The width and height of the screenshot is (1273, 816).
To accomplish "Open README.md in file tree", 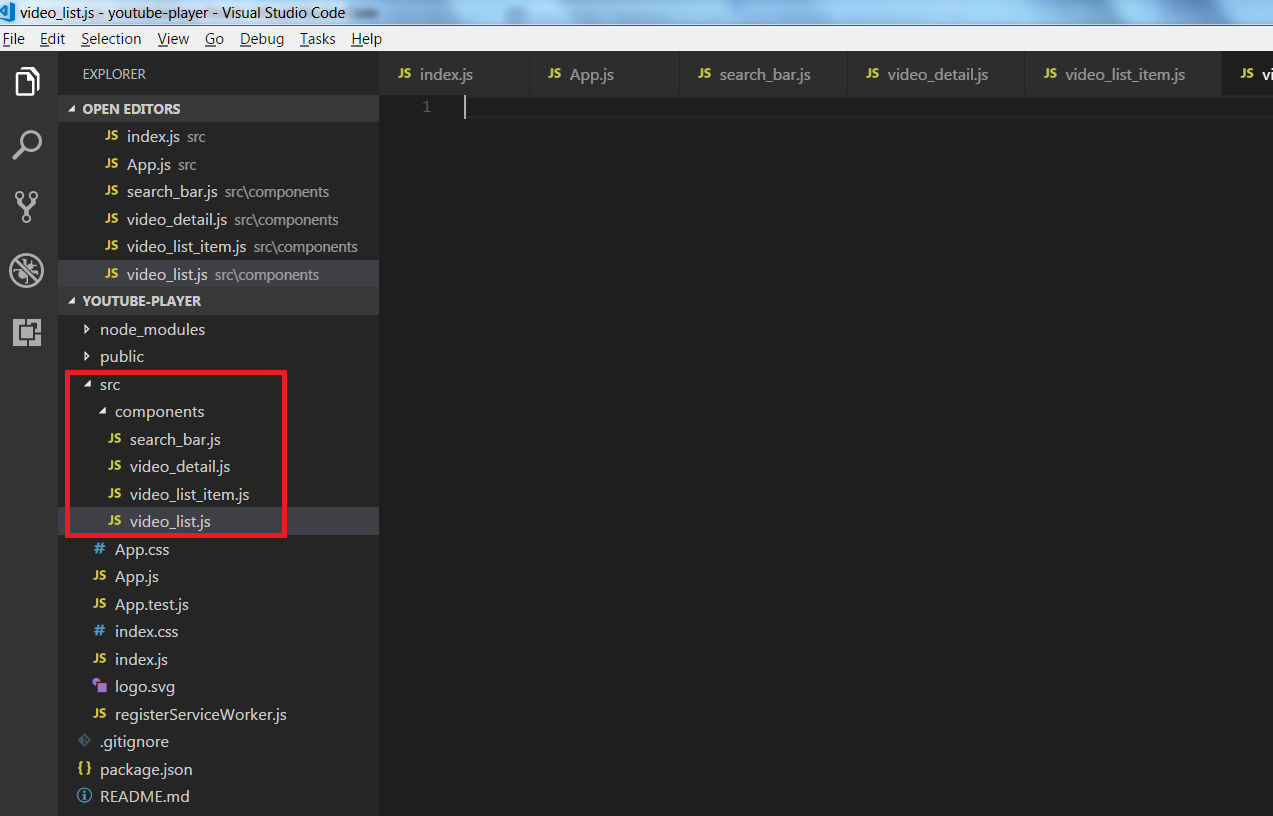I will (x=218, y=796).
